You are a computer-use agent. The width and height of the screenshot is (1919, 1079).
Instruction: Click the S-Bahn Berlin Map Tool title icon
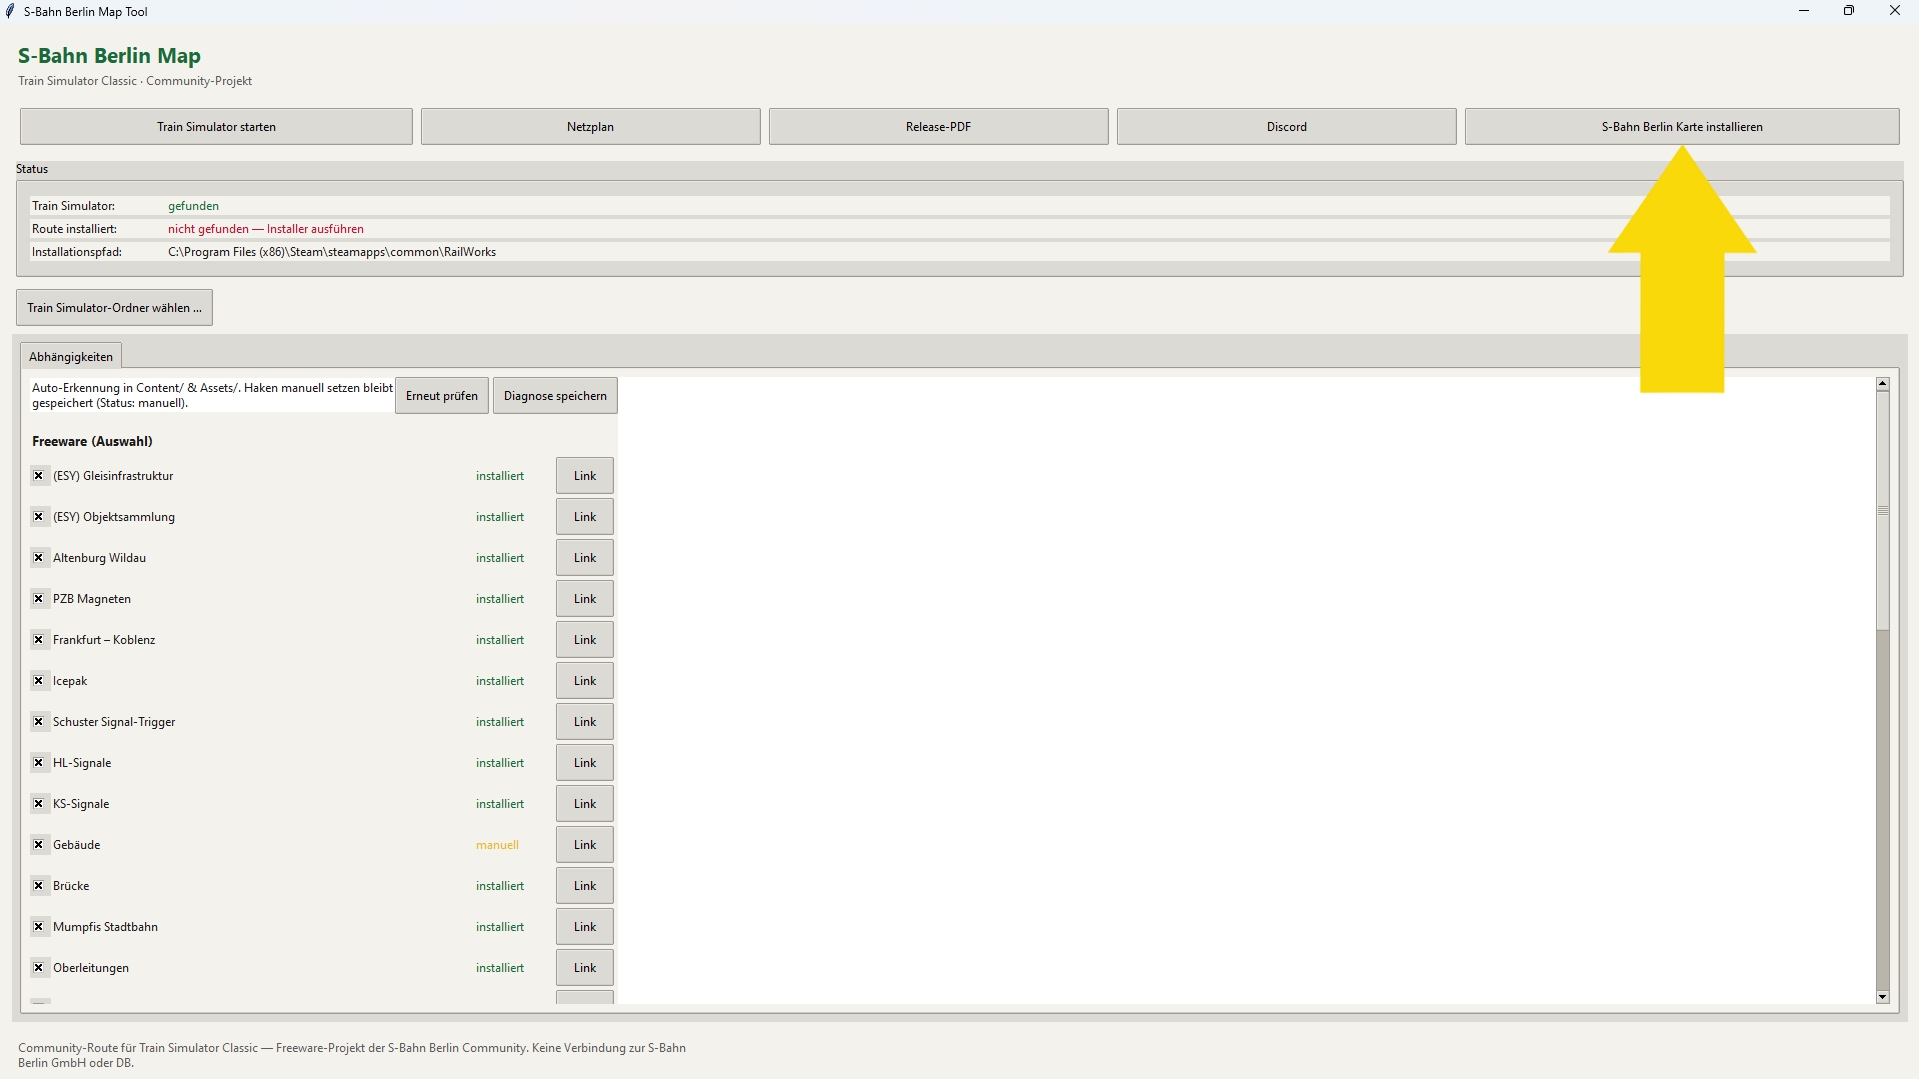[11, 12]
